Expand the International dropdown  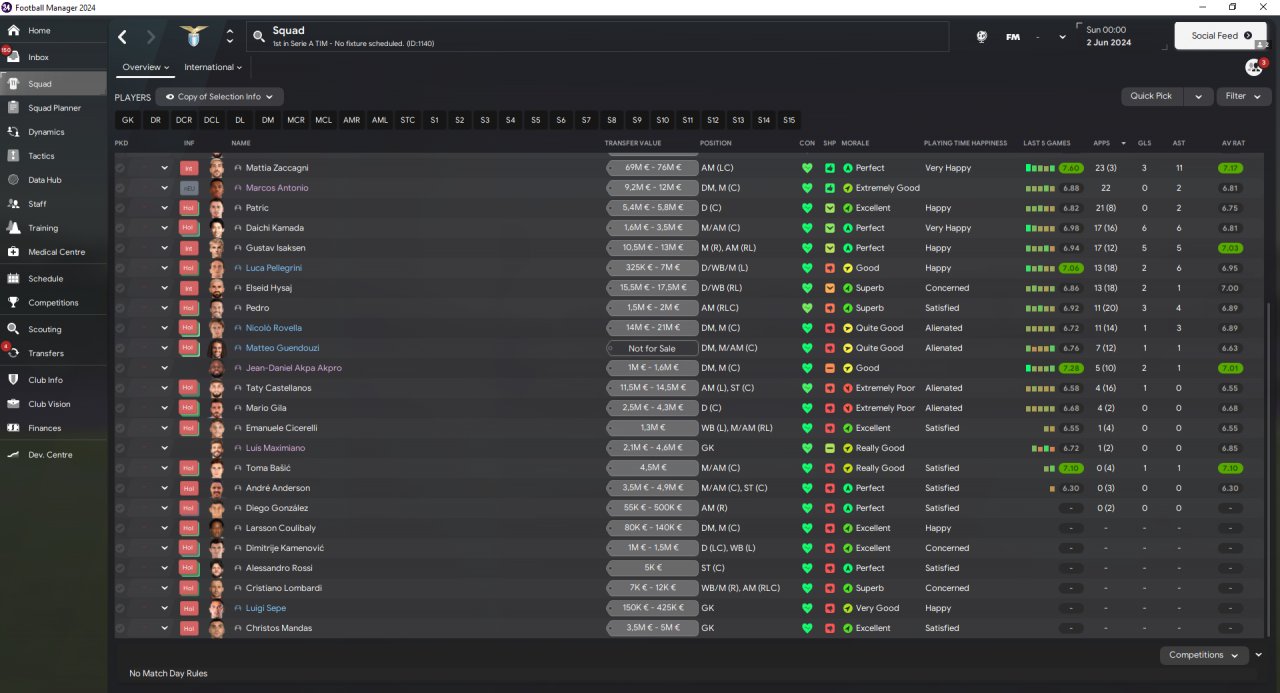pos(213,67)
